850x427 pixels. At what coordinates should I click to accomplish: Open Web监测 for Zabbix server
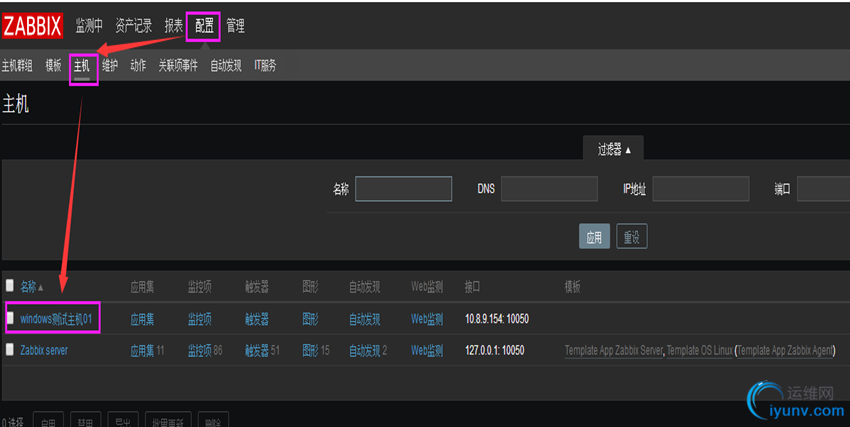point(427,351)
